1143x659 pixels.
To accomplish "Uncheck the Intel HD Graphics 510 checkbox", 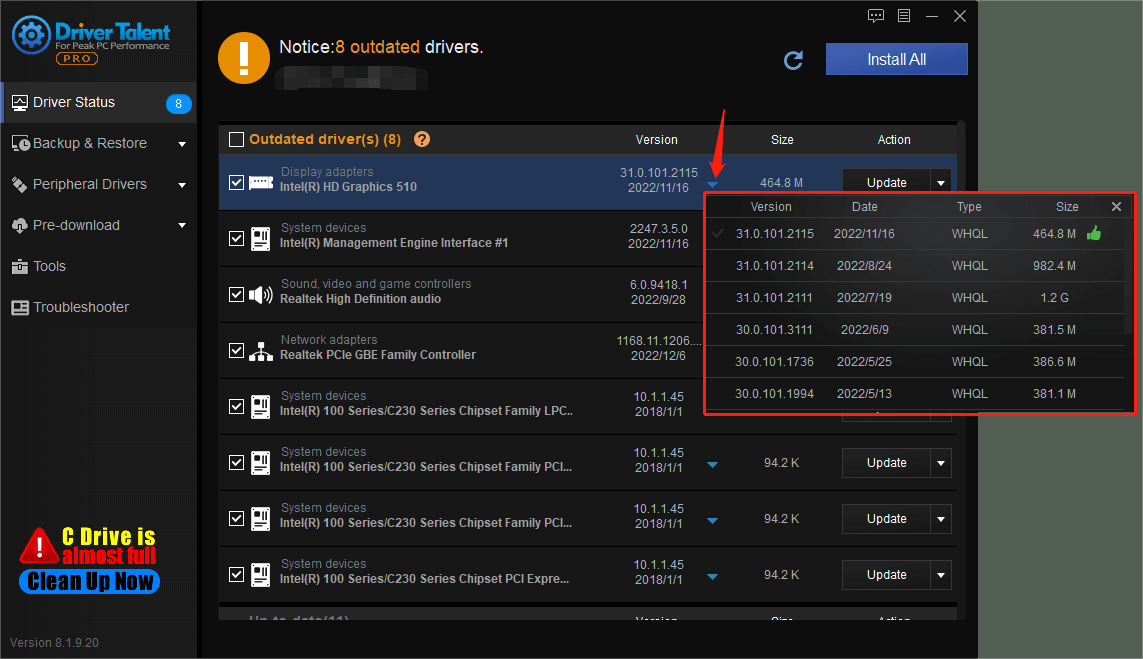I will click(236, 182).
